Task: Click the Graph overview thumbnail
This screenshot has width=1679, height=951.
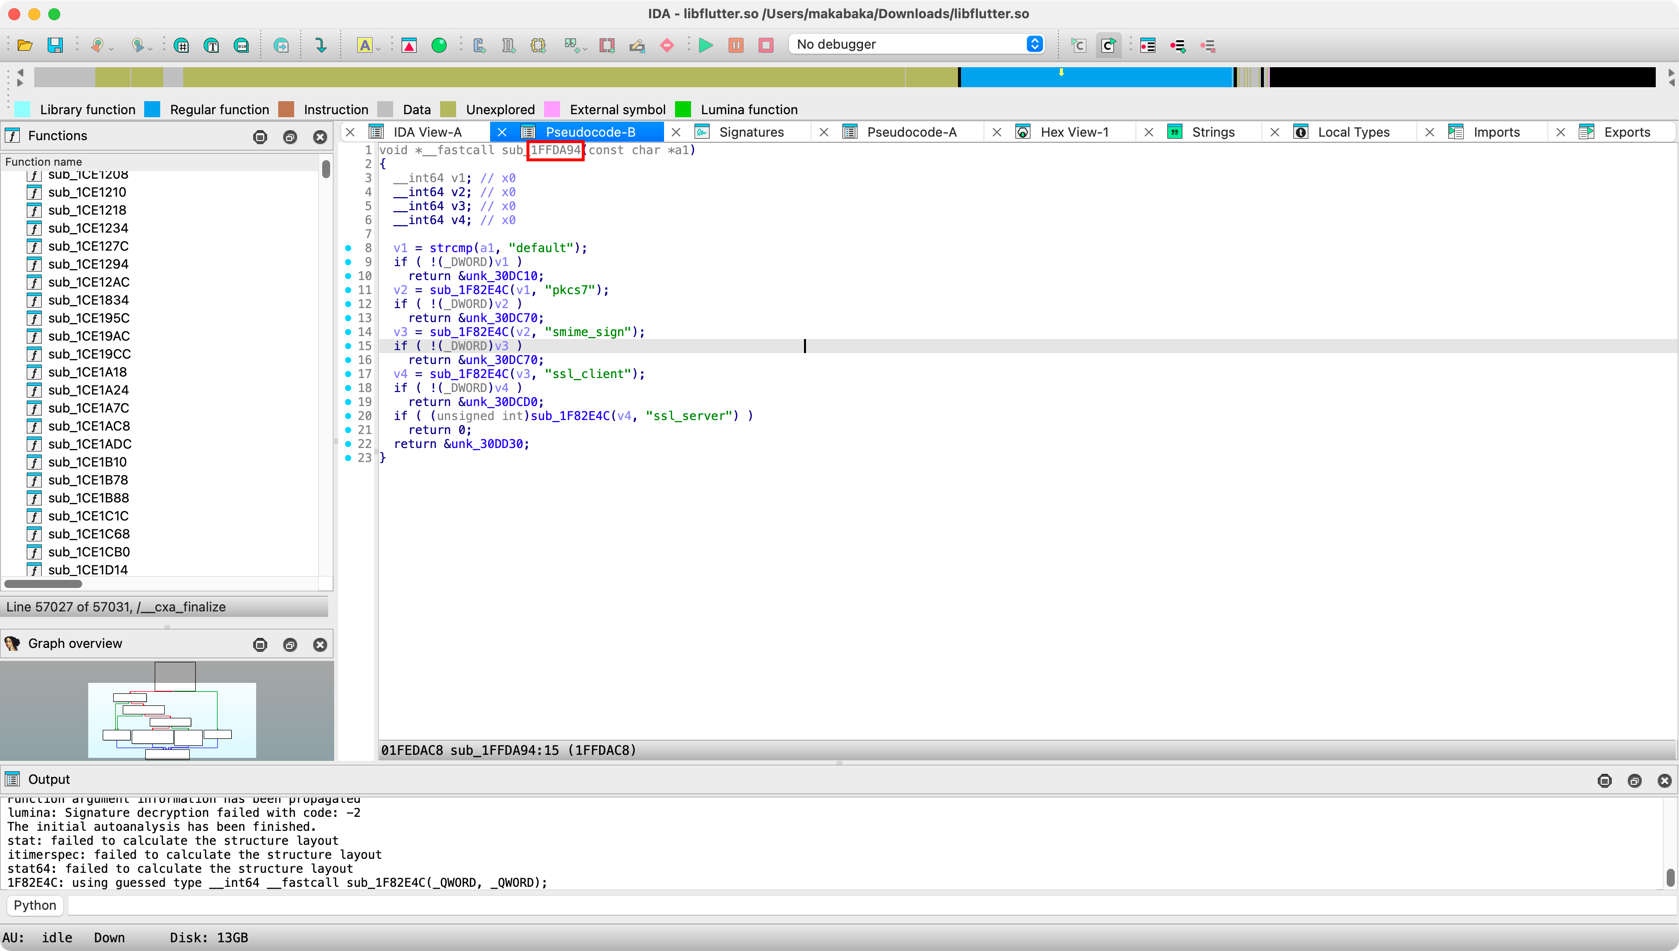Action: pyautogui.click(x=167, y=711)
